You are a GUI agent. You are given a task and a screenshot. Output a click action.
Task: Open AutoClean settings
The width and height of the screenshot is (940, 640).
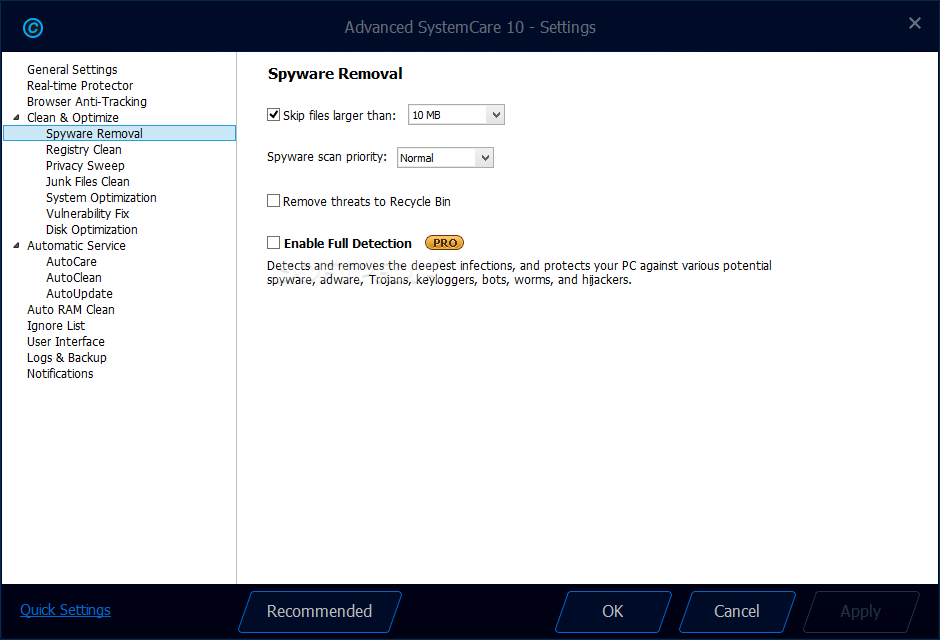click(74, 277)
